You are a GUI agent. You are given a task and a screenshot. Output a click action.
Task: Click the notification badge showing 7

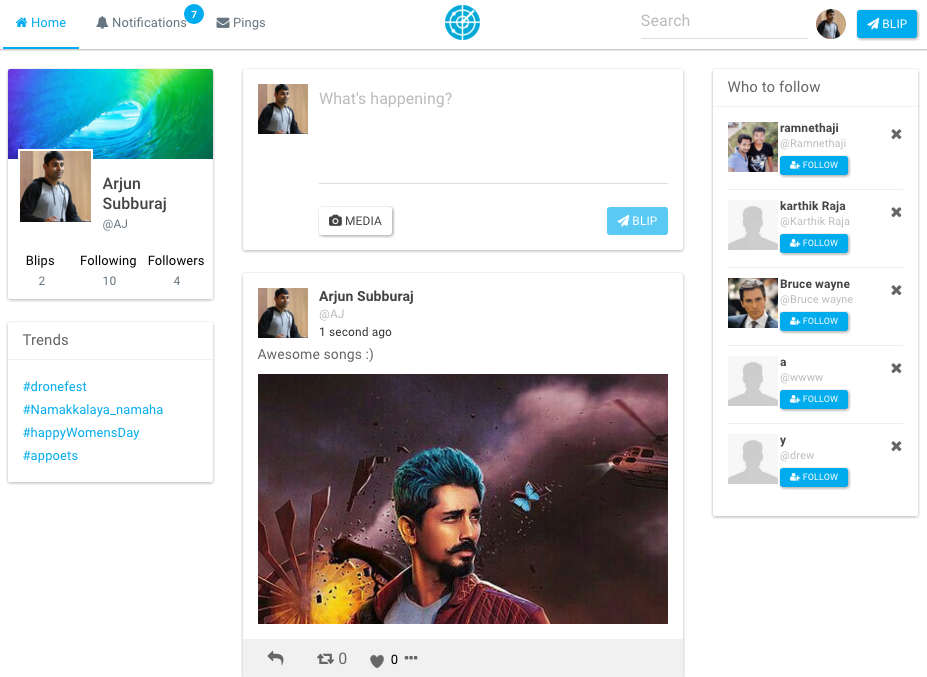point(194,14)
